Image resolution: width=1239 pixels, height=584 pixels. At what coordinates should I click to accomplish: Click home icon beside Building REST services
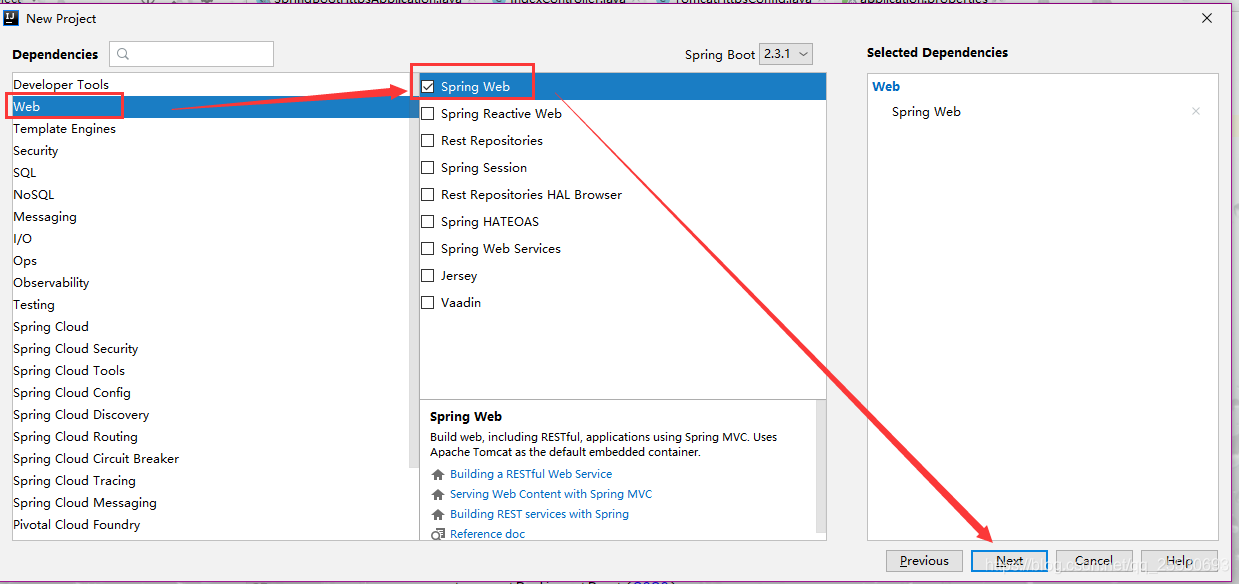438,514
